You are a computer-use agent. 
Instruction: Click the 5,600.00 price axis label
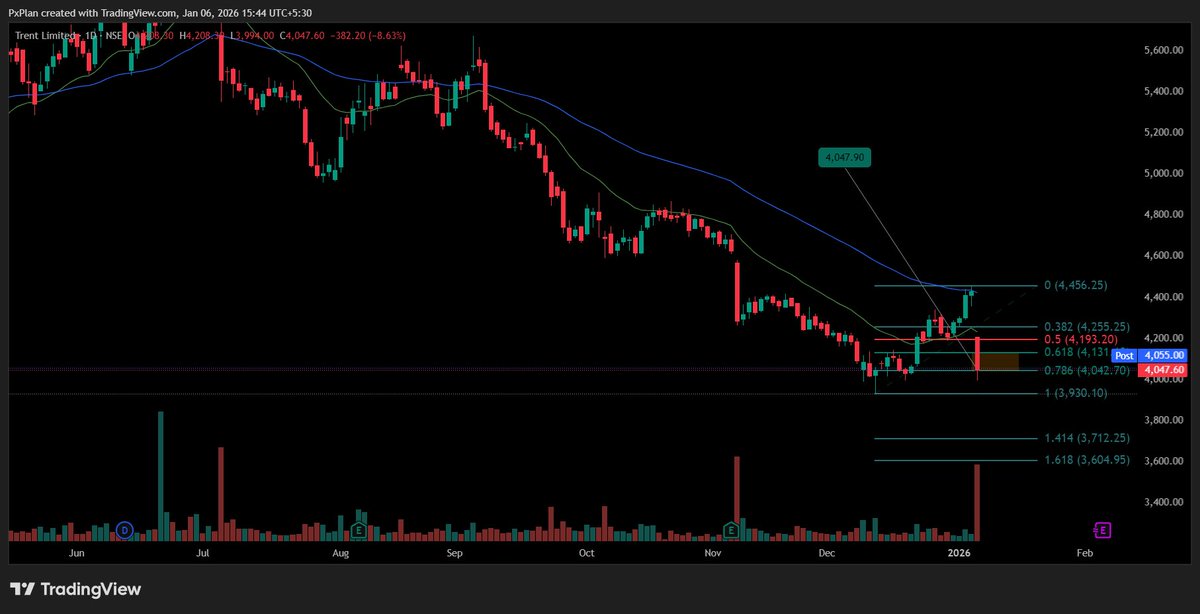pos(1162,50)
